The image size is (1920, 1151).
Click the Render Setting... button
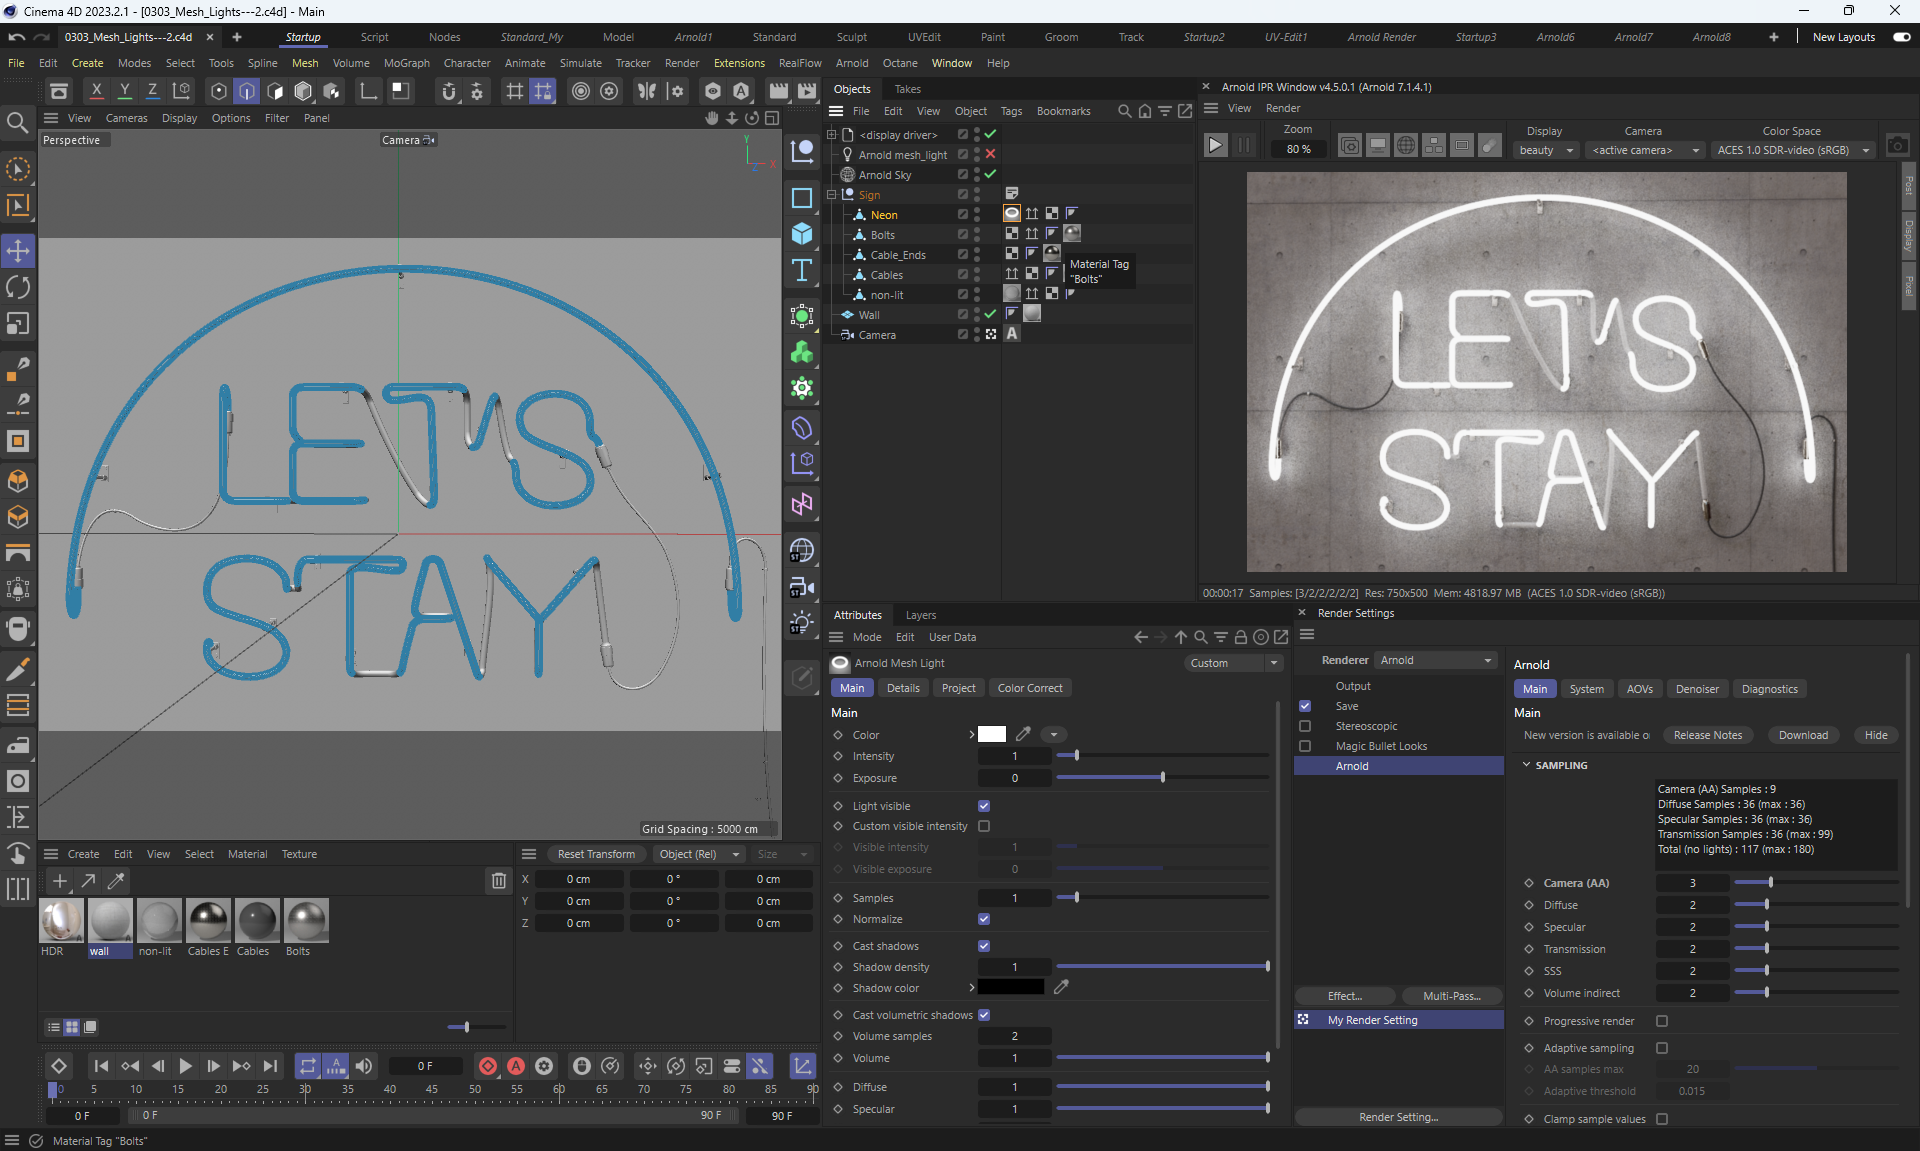tap(1397, 1117)
